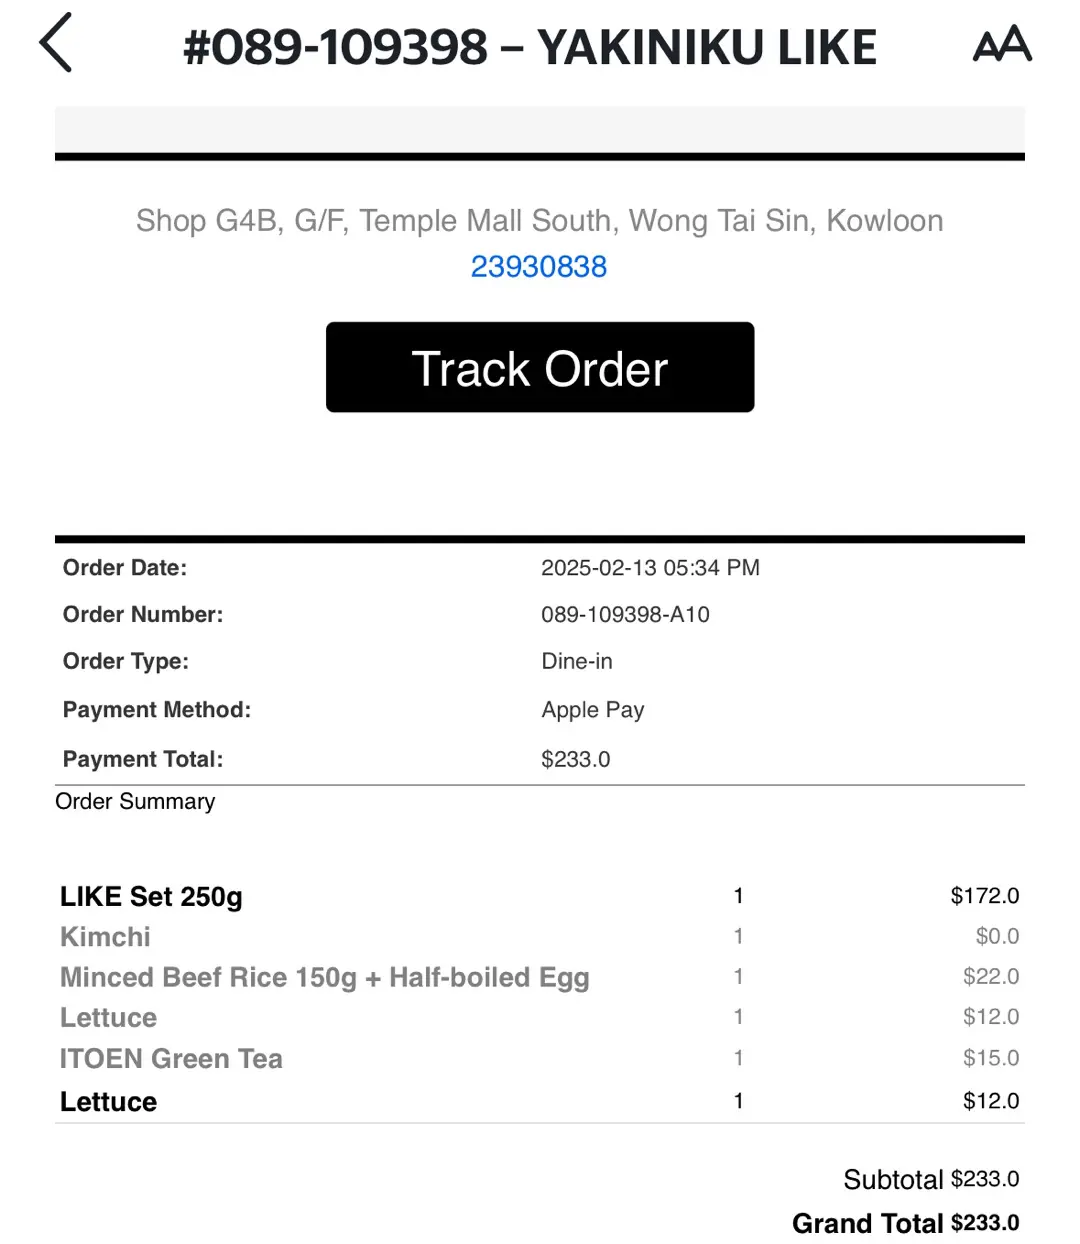Screen dimensions: 1080x1244
Task: Select the Subtotal line
Action: (930, 1180)
